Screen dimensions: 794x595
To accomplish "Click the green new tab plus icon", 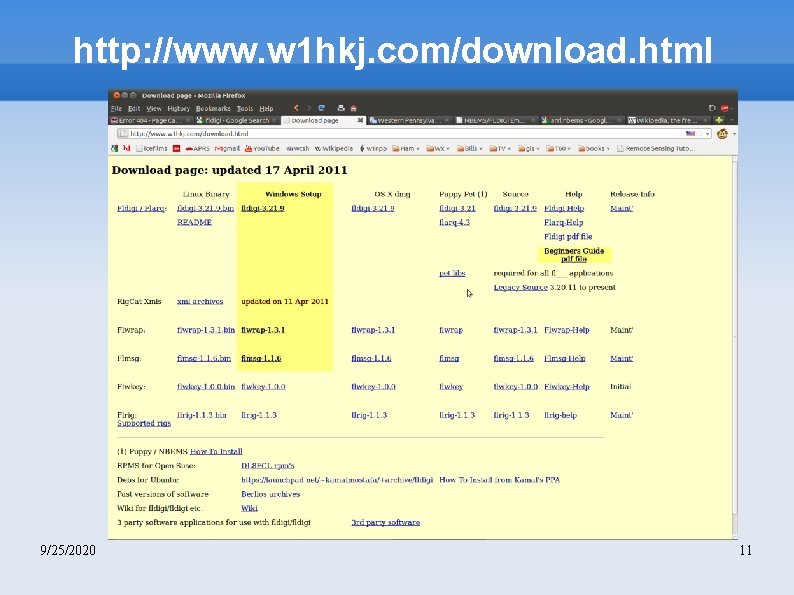I will 719,120.
